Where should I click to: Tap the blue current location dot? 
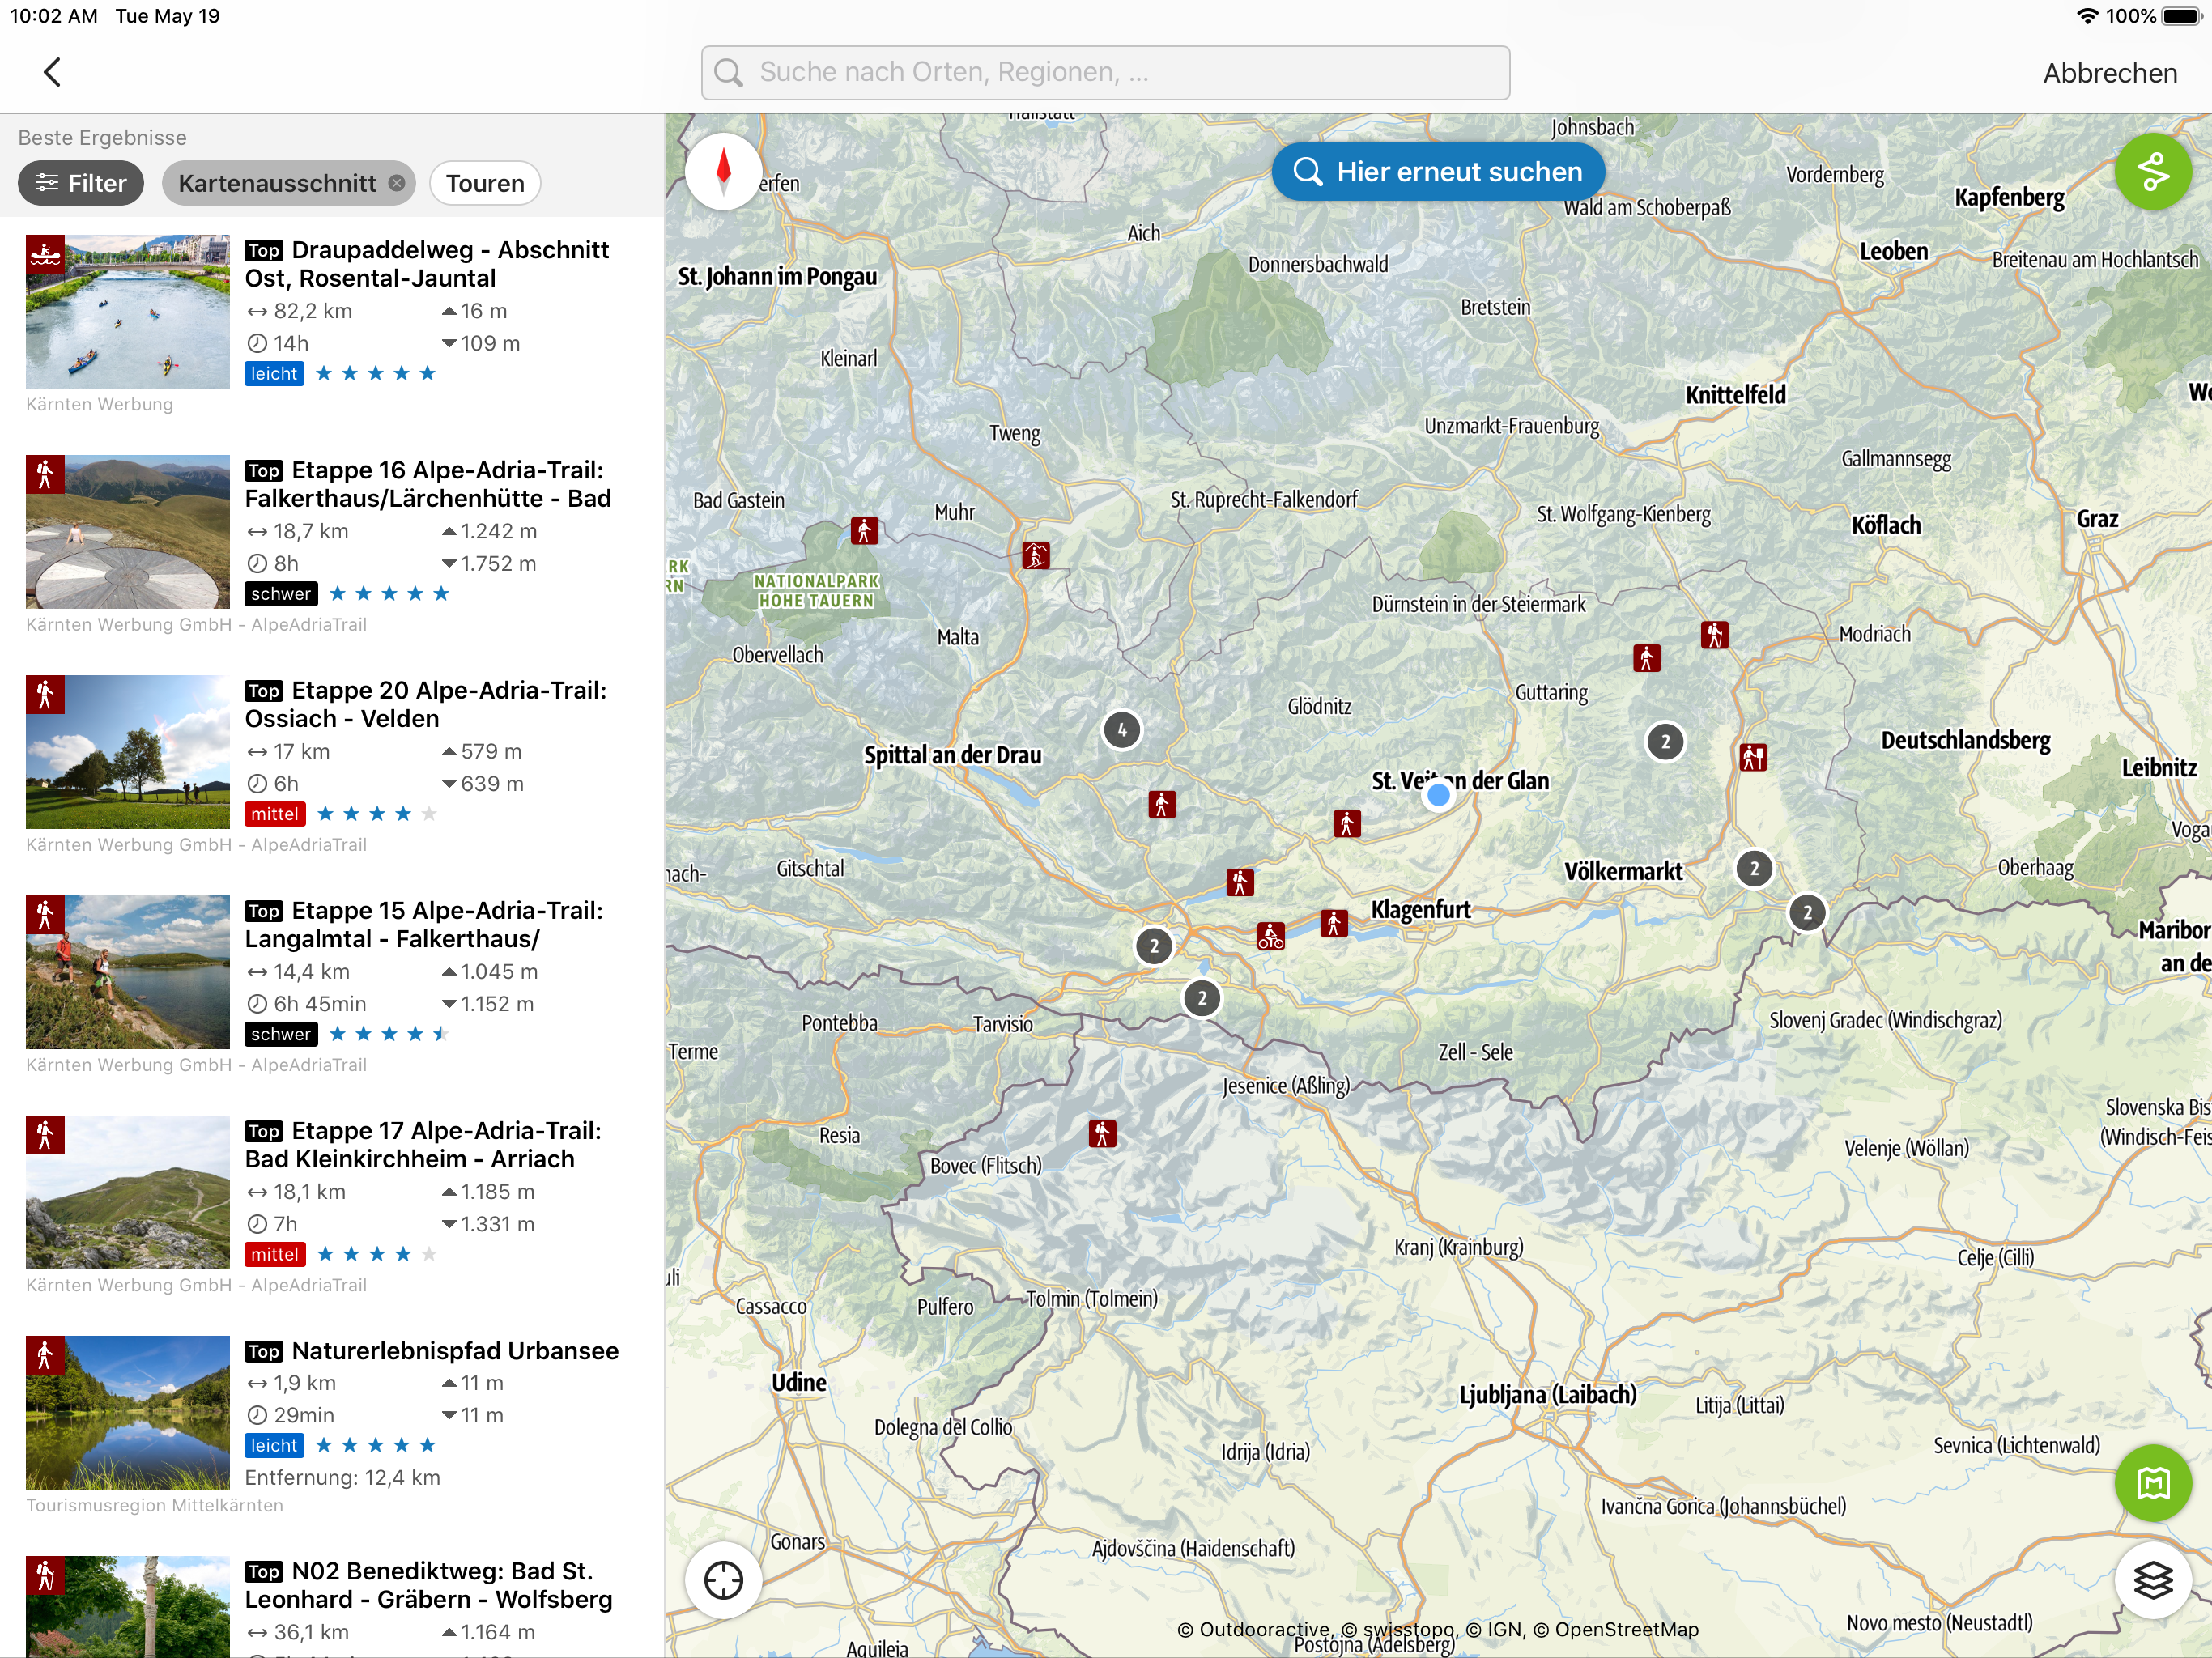click(1438, 795)
